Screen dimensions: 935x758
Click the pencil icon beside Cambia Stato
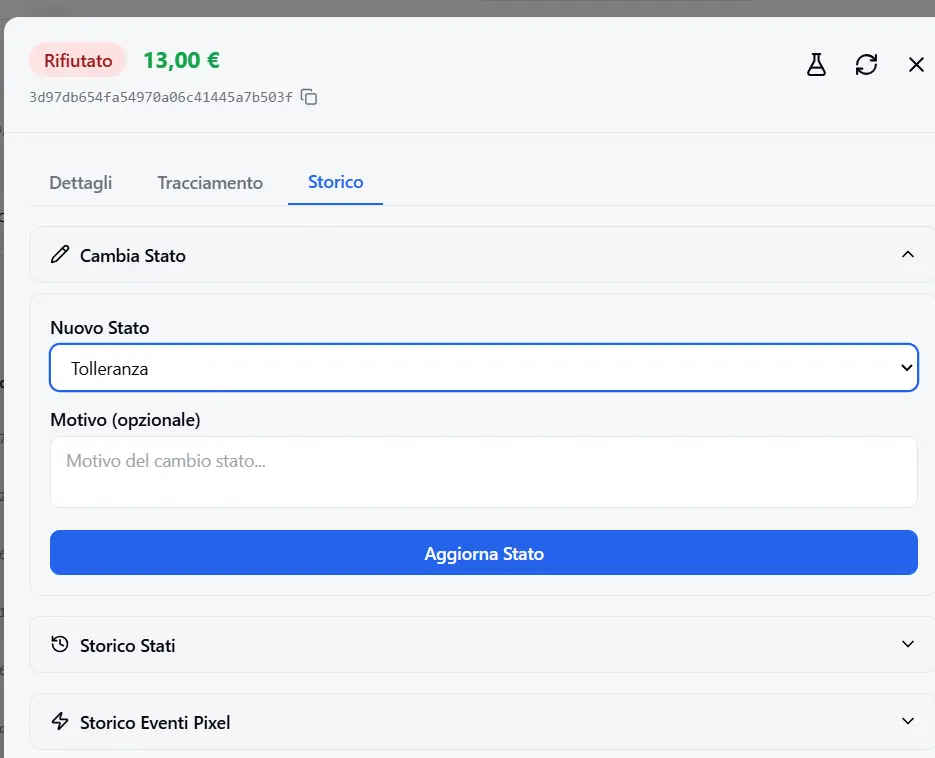coord(60,255)
